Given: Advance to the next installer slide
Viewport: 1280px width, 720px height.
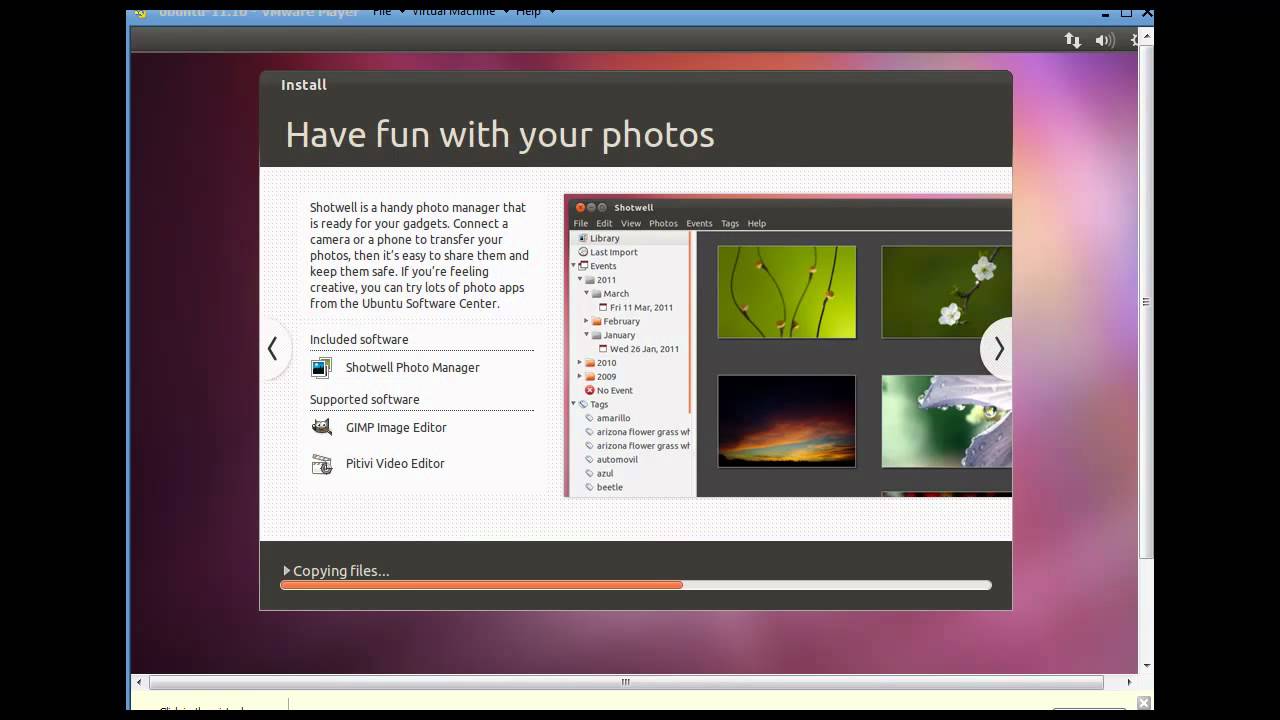Looking at the screenshot, I should 998,348.
